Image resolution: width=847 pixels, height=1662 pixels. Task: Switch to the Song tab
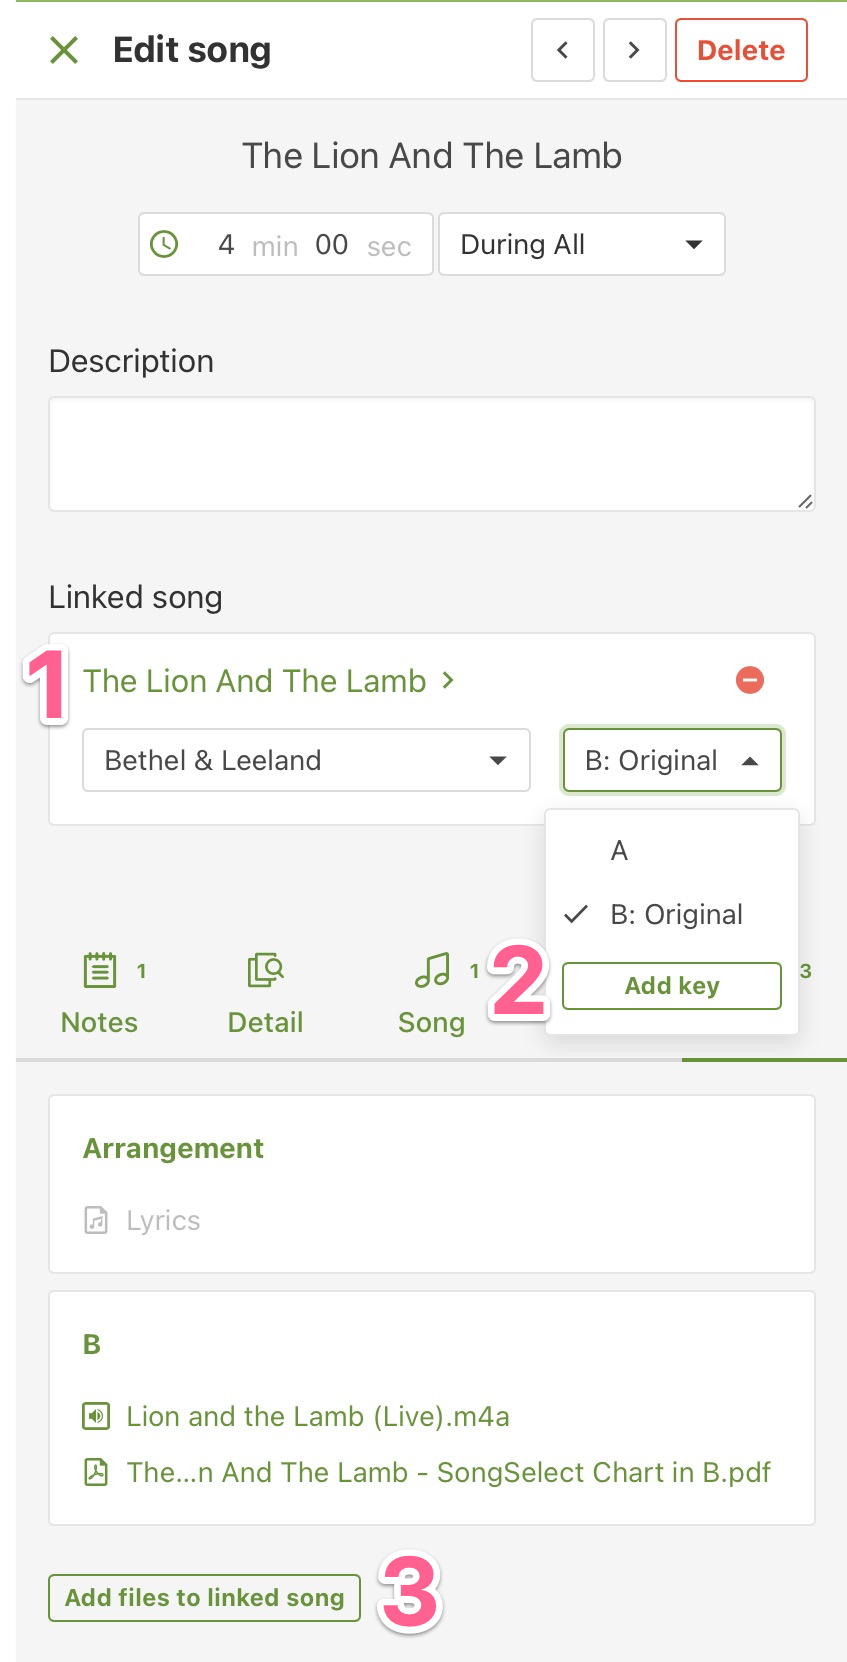(432, 992)
